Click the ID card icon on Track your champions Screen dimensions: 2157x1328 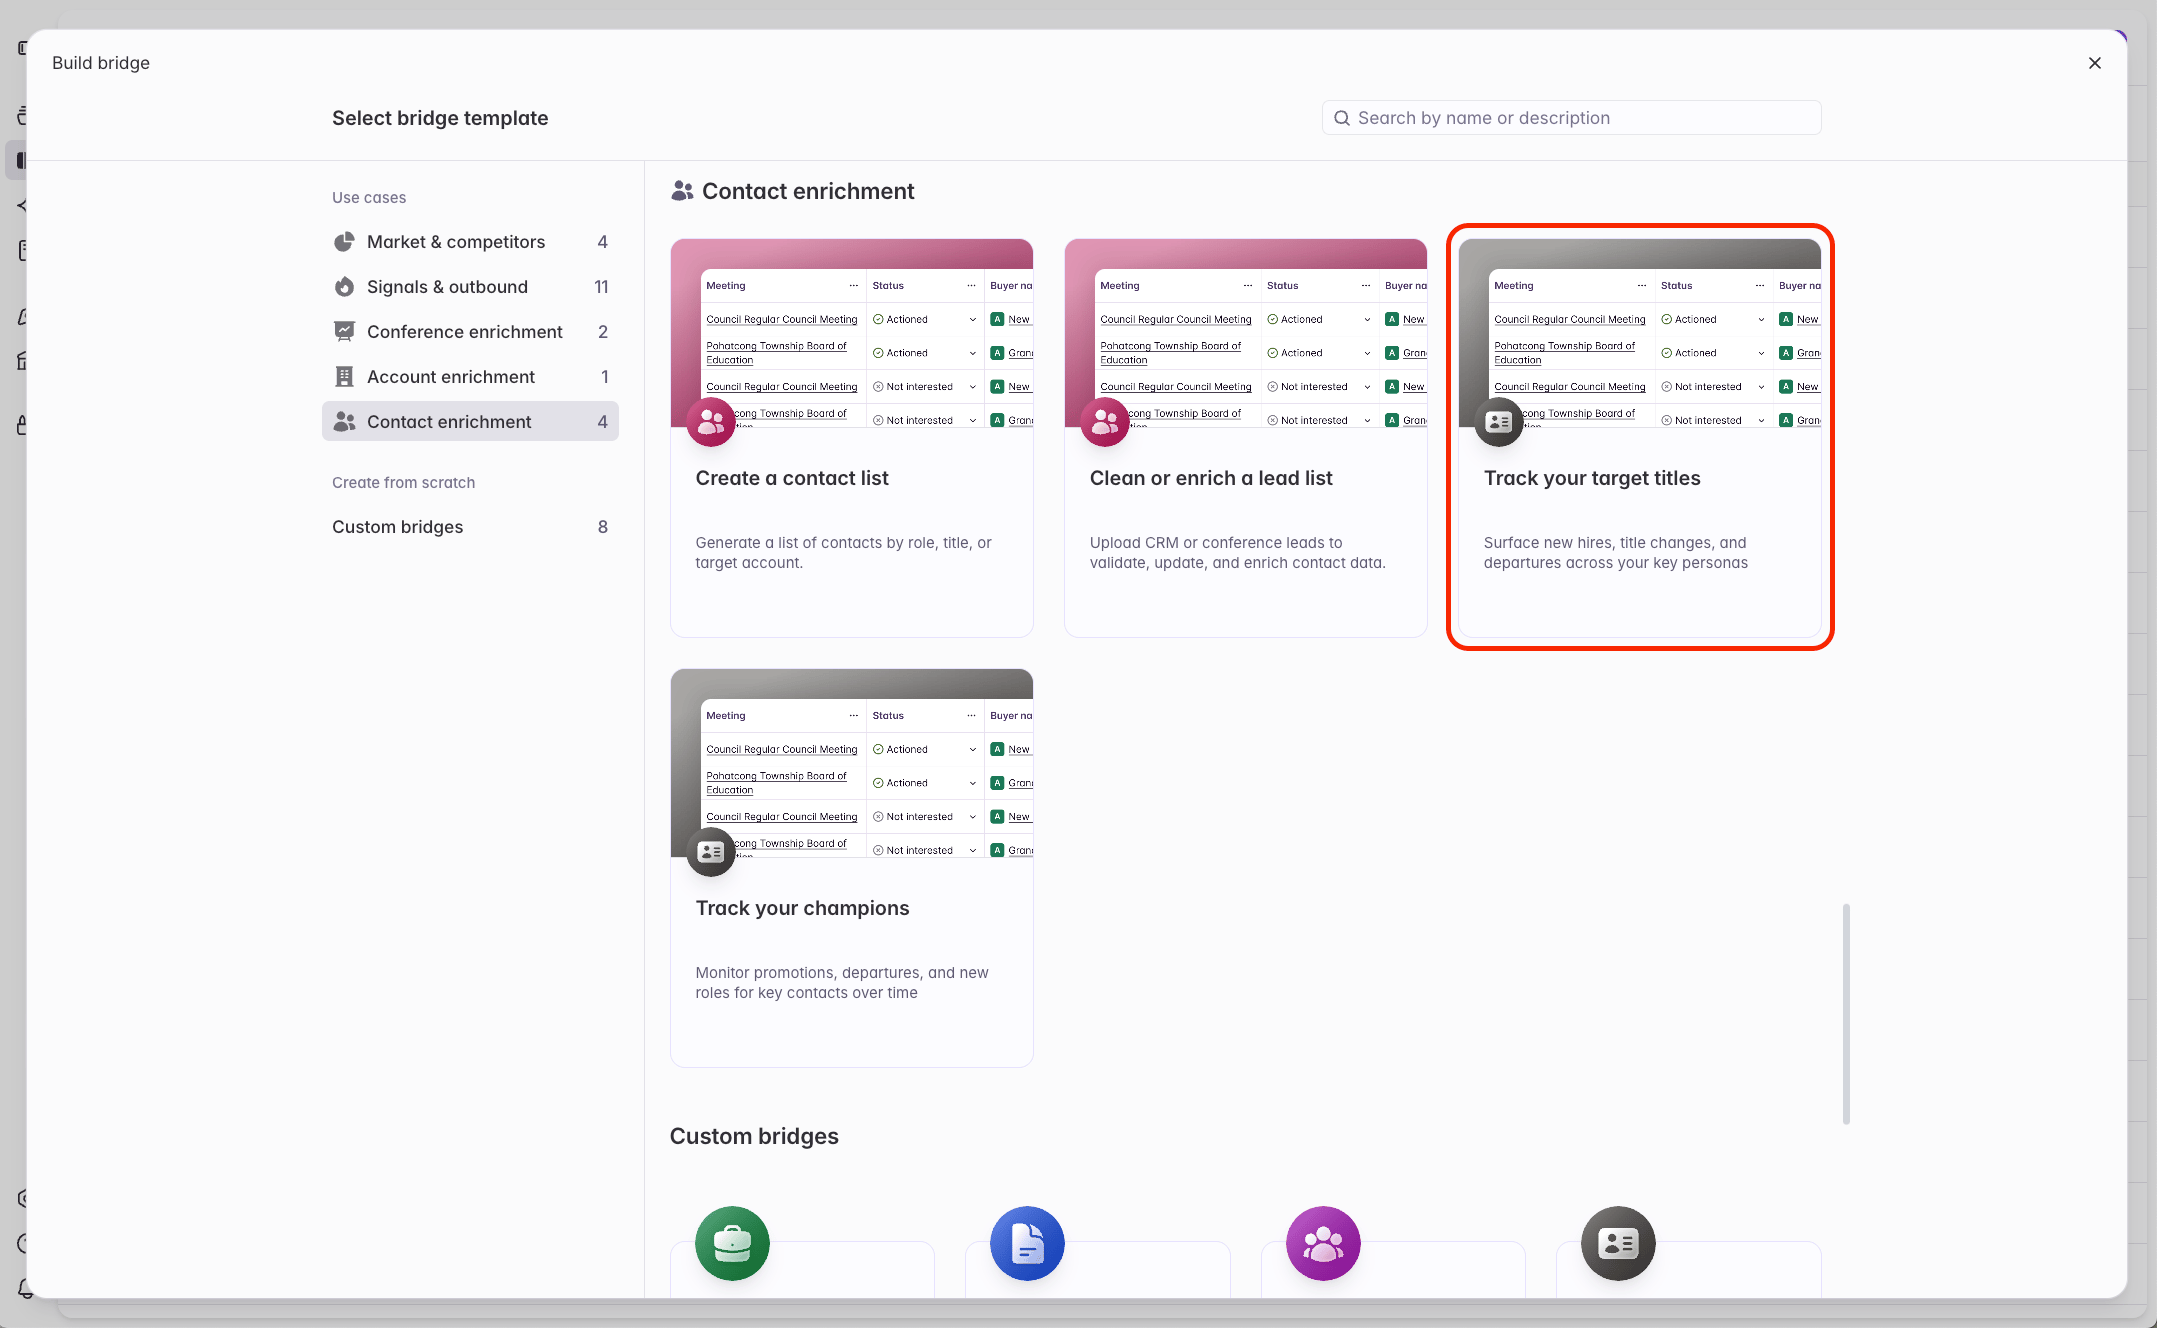[711, 852]
